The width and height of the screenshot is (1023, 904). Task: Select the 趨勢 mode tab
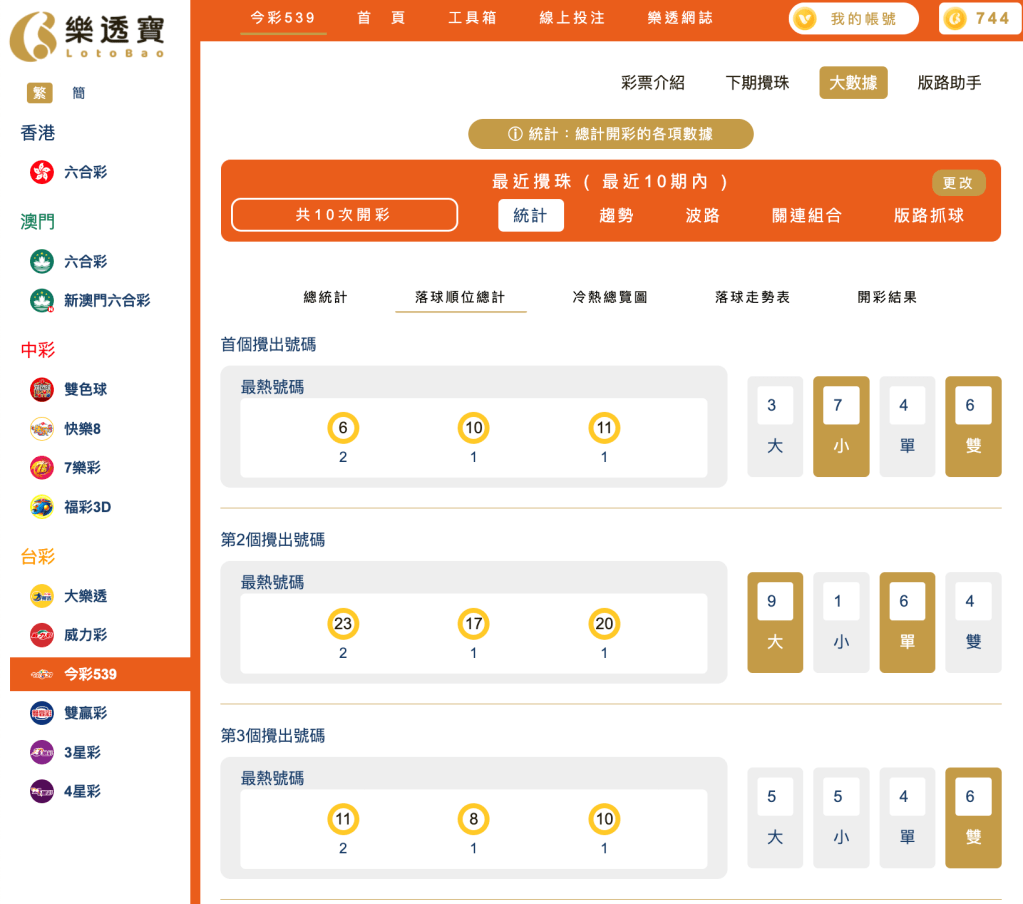[617, 215]
